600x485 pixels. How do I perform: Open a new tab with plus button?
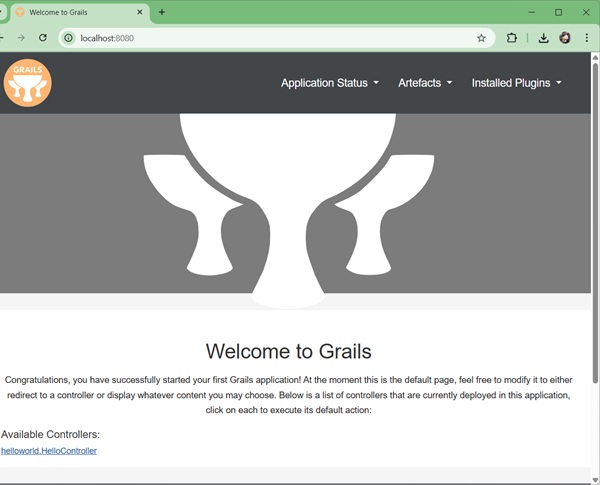pyautogui.click(x=162, y=12)
